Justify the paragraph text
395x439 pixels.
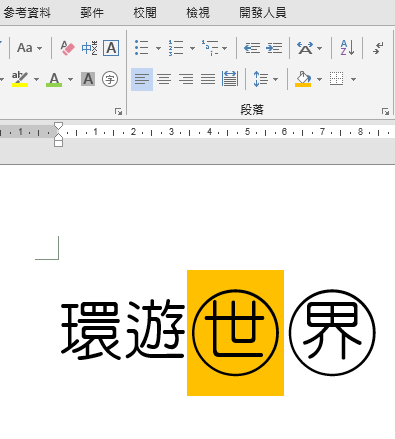(x=208, y=79)
